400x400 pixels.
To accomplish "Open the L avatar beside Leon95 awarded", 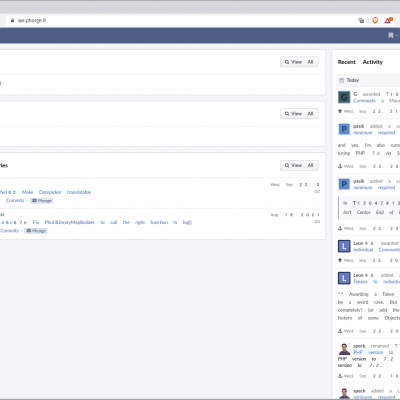I will [x=344, y=246].
